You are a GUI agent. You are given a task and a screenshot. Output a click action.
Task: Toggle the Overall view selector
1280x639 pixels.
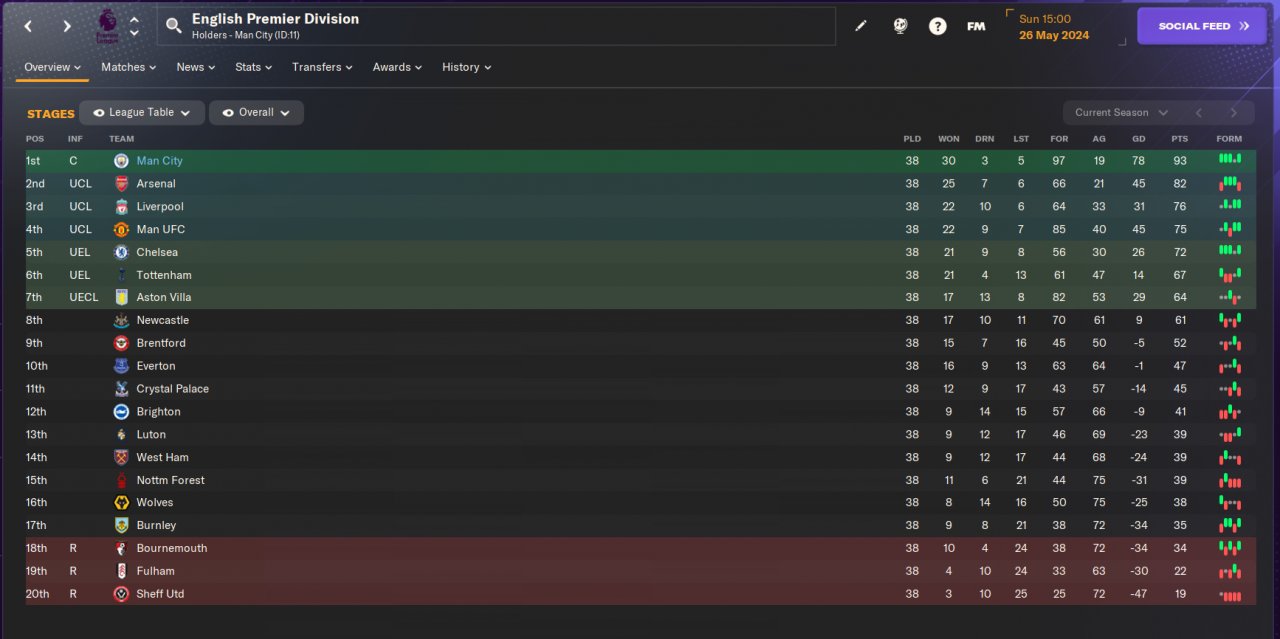tap(256, 113)
